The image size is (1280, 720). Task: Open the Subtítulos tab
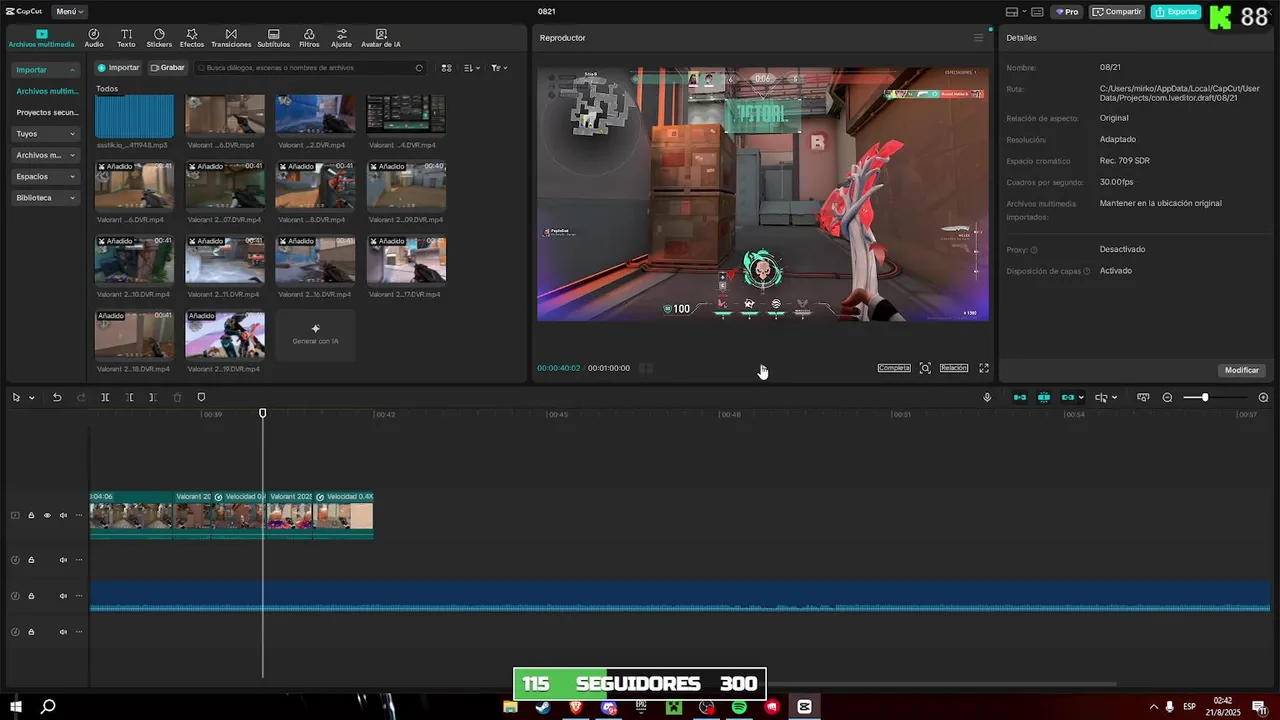point(274,38)
